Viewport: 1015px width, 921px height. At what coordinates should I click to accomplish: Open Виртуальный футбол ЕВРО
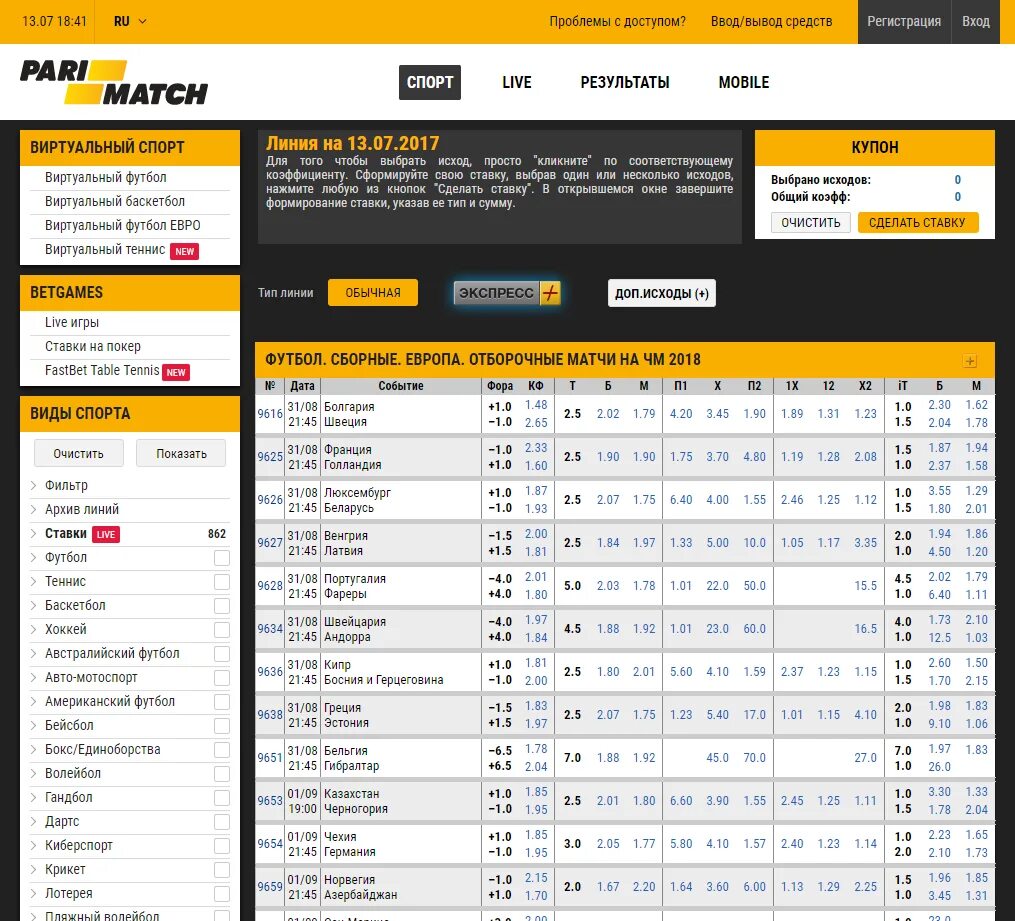[x=122, y=225]
